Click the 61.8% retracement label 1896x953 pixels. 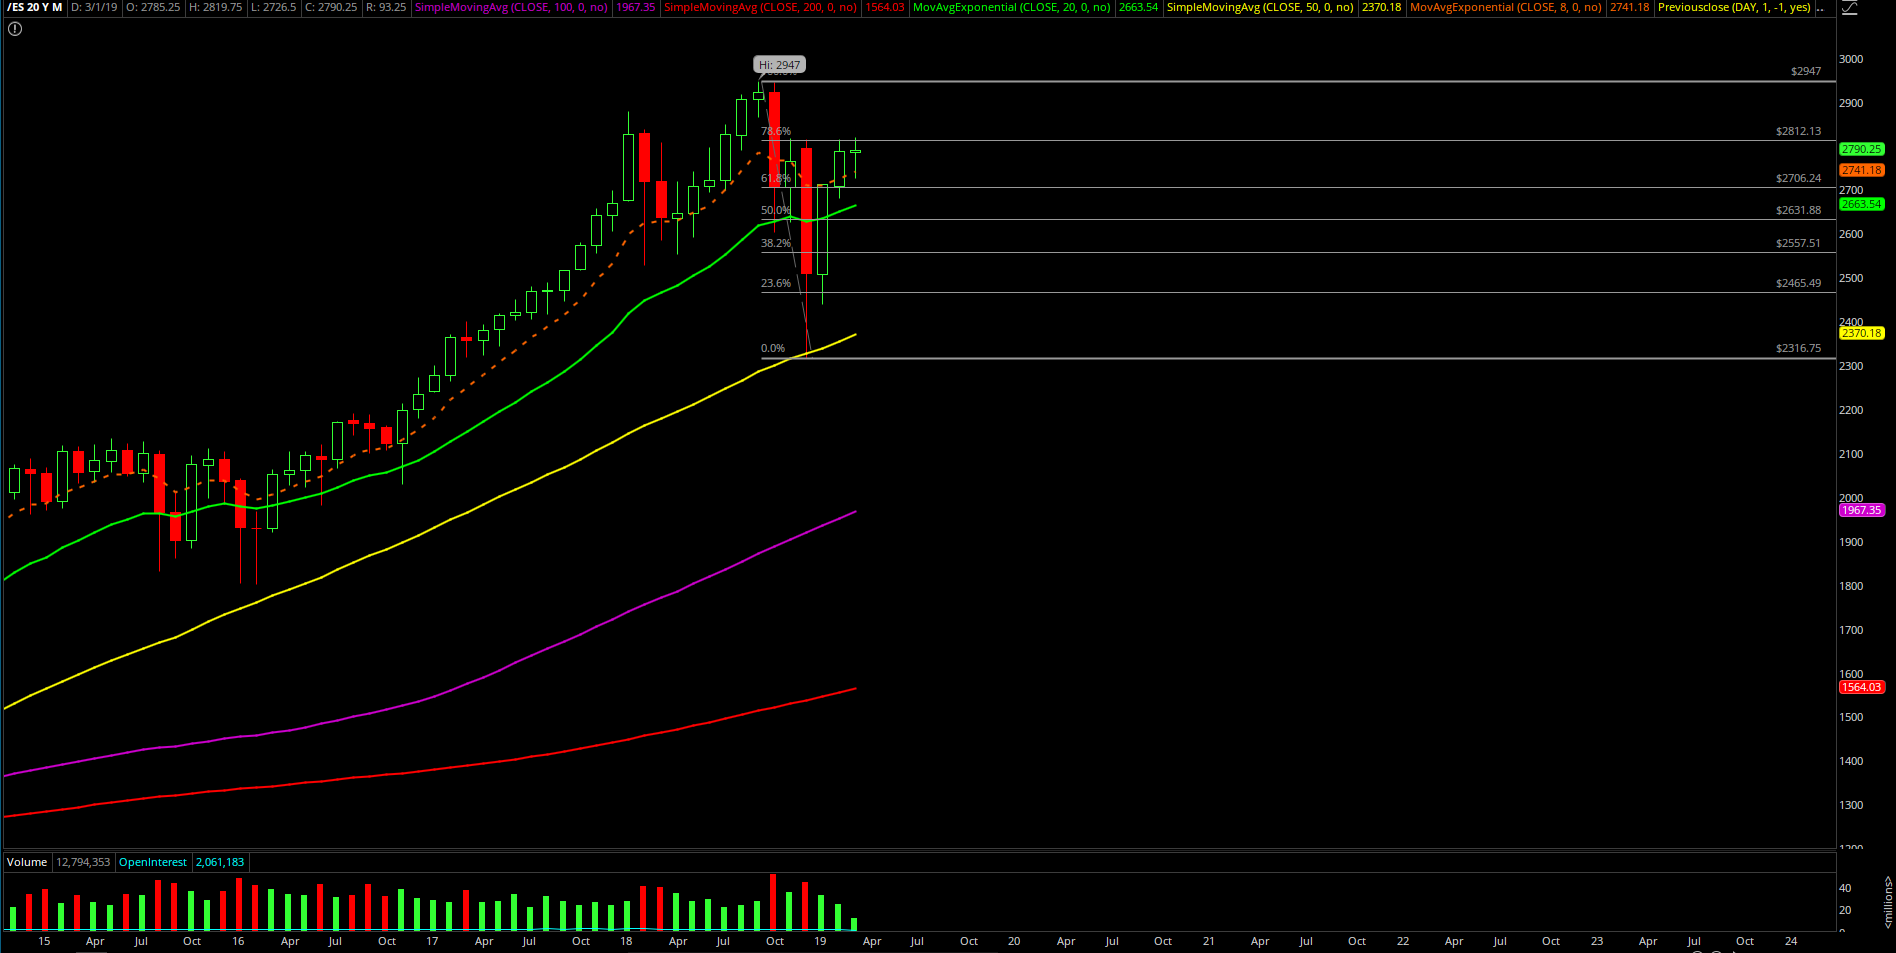click(x=776, y=178)
